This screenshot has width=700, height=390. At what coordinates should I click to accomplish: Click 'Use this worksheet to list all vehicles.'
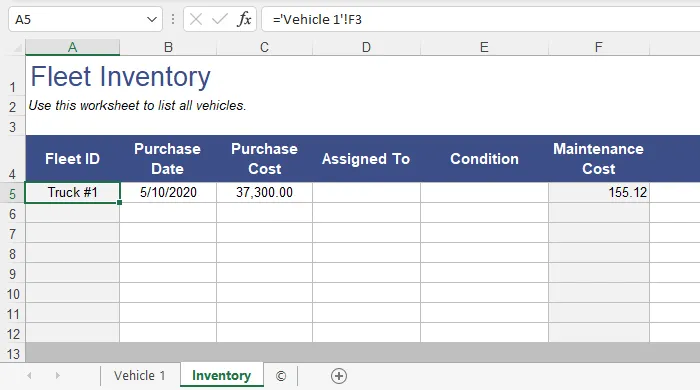(138, 106)
